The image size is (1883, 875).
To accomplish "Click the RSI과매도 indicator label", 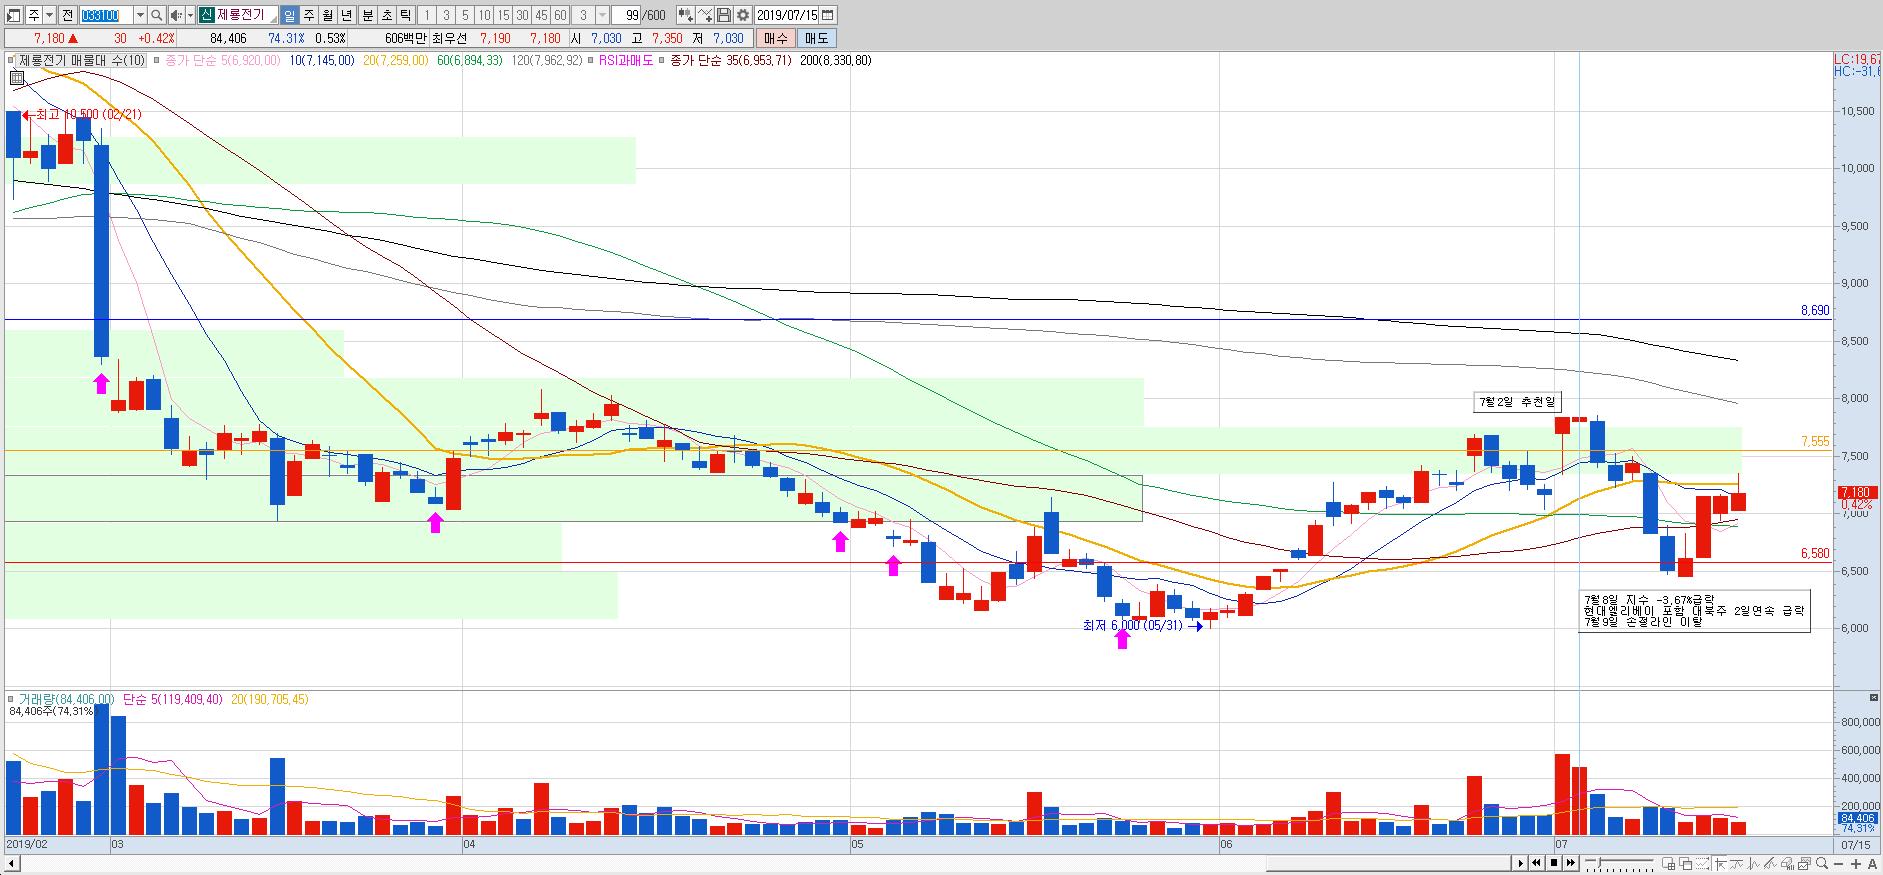I will point(625,60).
